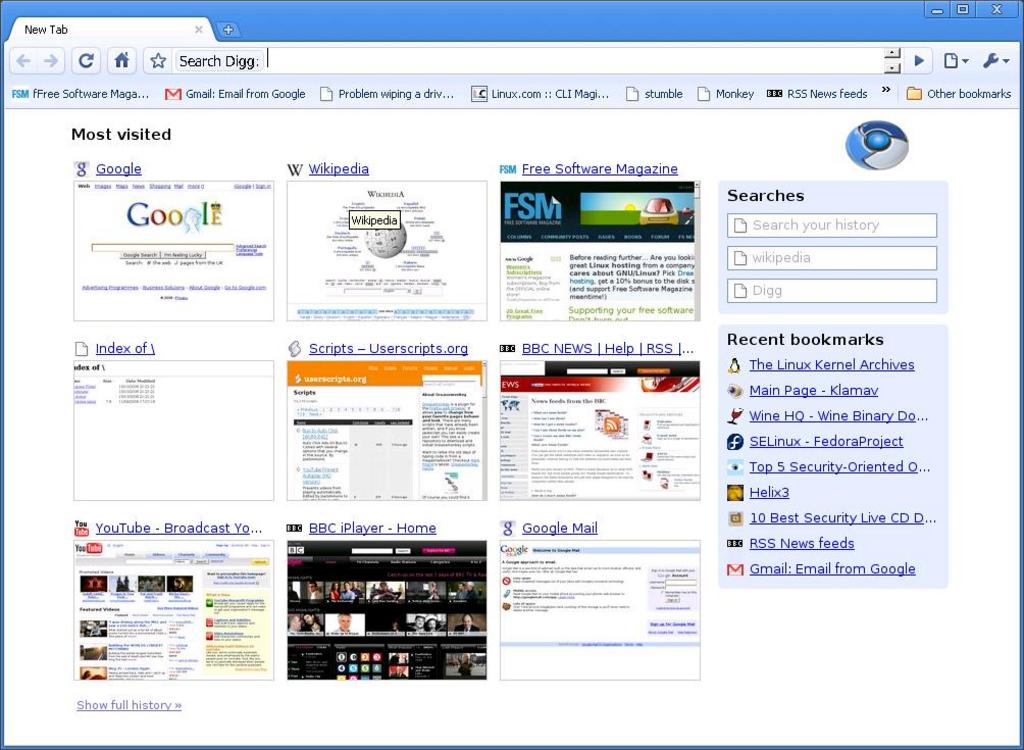Open the YouTube - Broadcast Yourself link

point(178,528)
